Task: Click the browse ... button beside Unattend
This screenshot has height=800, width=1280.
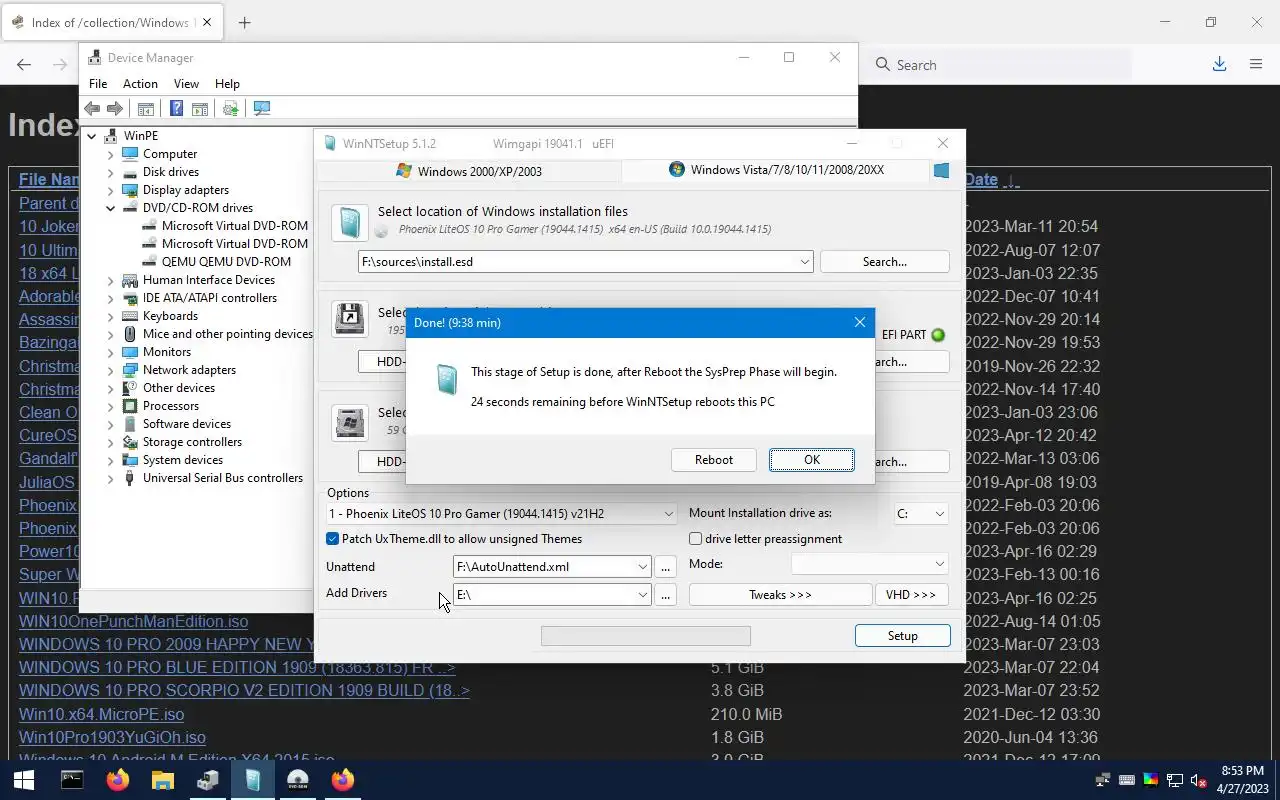Action: (666, 567)
